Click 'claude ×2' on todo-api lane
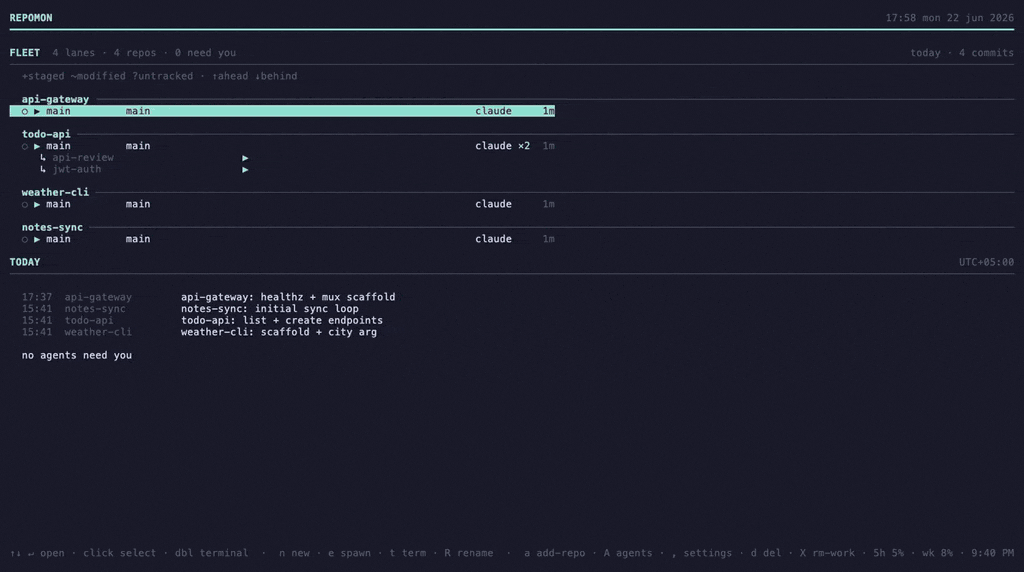Viewport: 1024px width, 572px height. click(x=503, y=146)
